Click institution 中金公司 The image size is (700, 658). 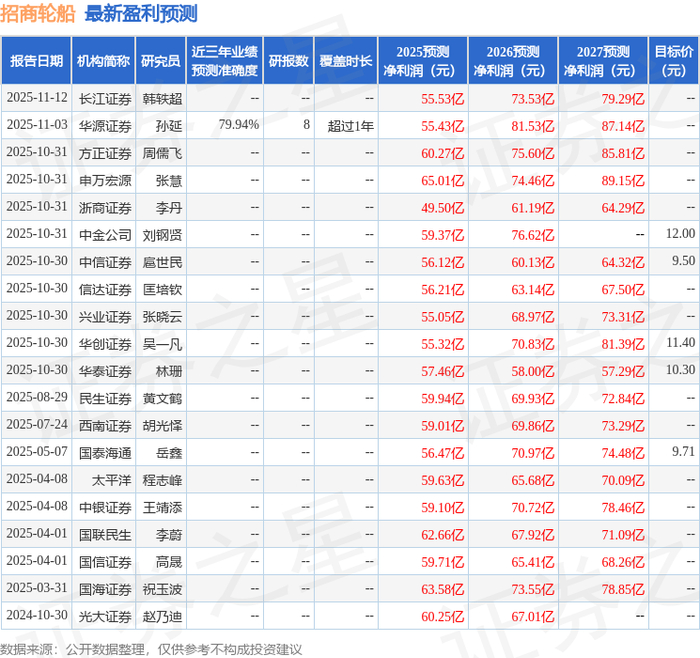coord(105,235)
